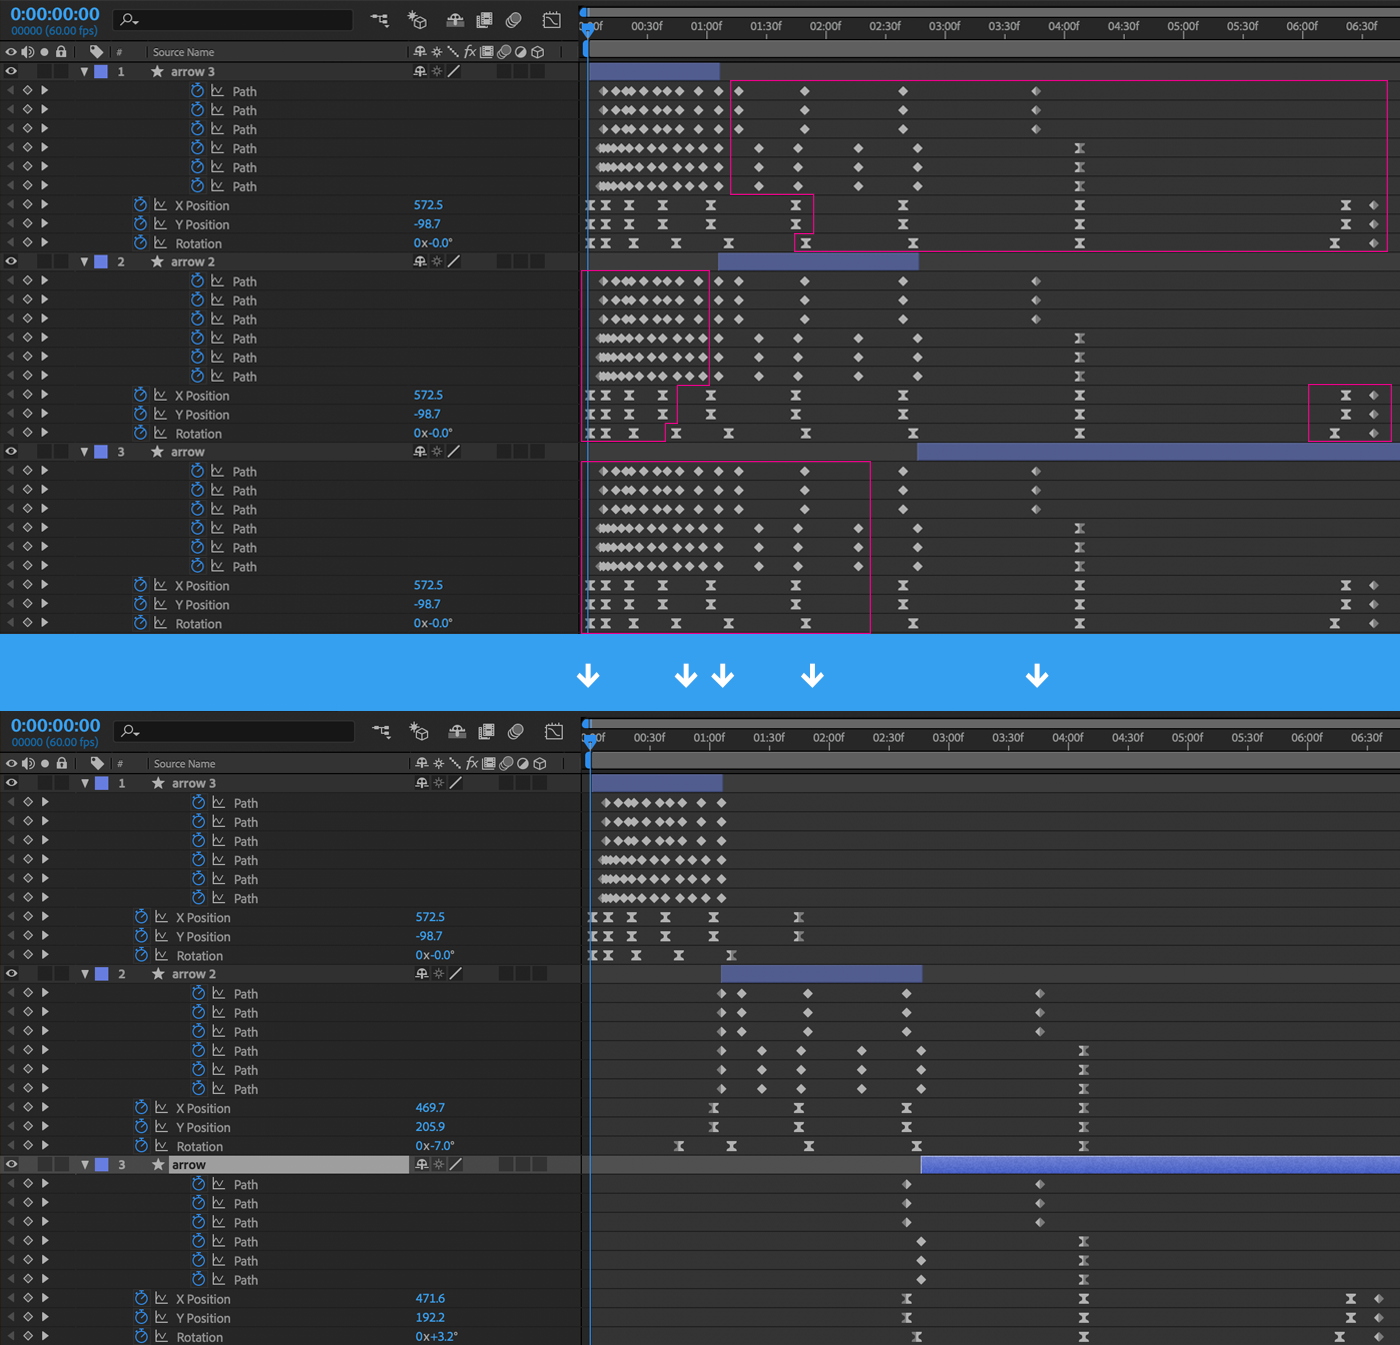The width and height of the screenshot is (1400, 1345).
Task: Click the Source Name column header
Action: pyautogui.click(x=184, y=52)
